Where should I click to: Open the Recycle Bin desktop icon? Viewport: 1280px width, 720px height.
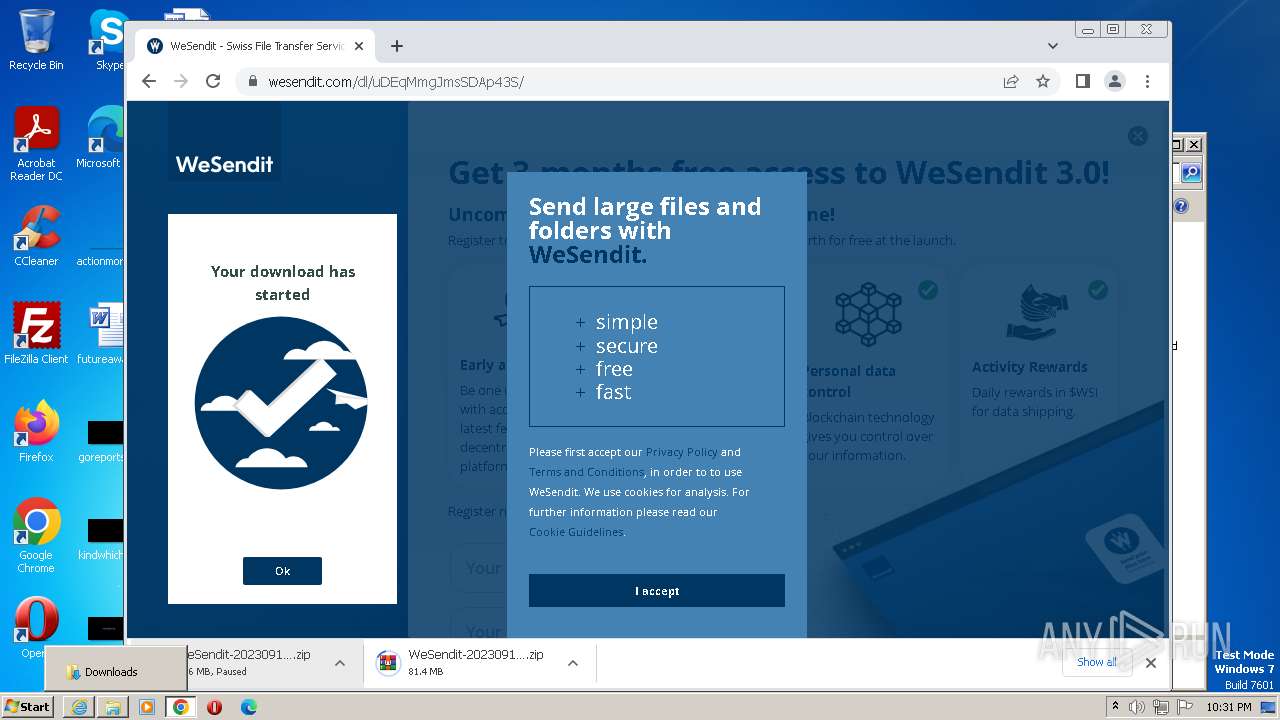[36, 40]
